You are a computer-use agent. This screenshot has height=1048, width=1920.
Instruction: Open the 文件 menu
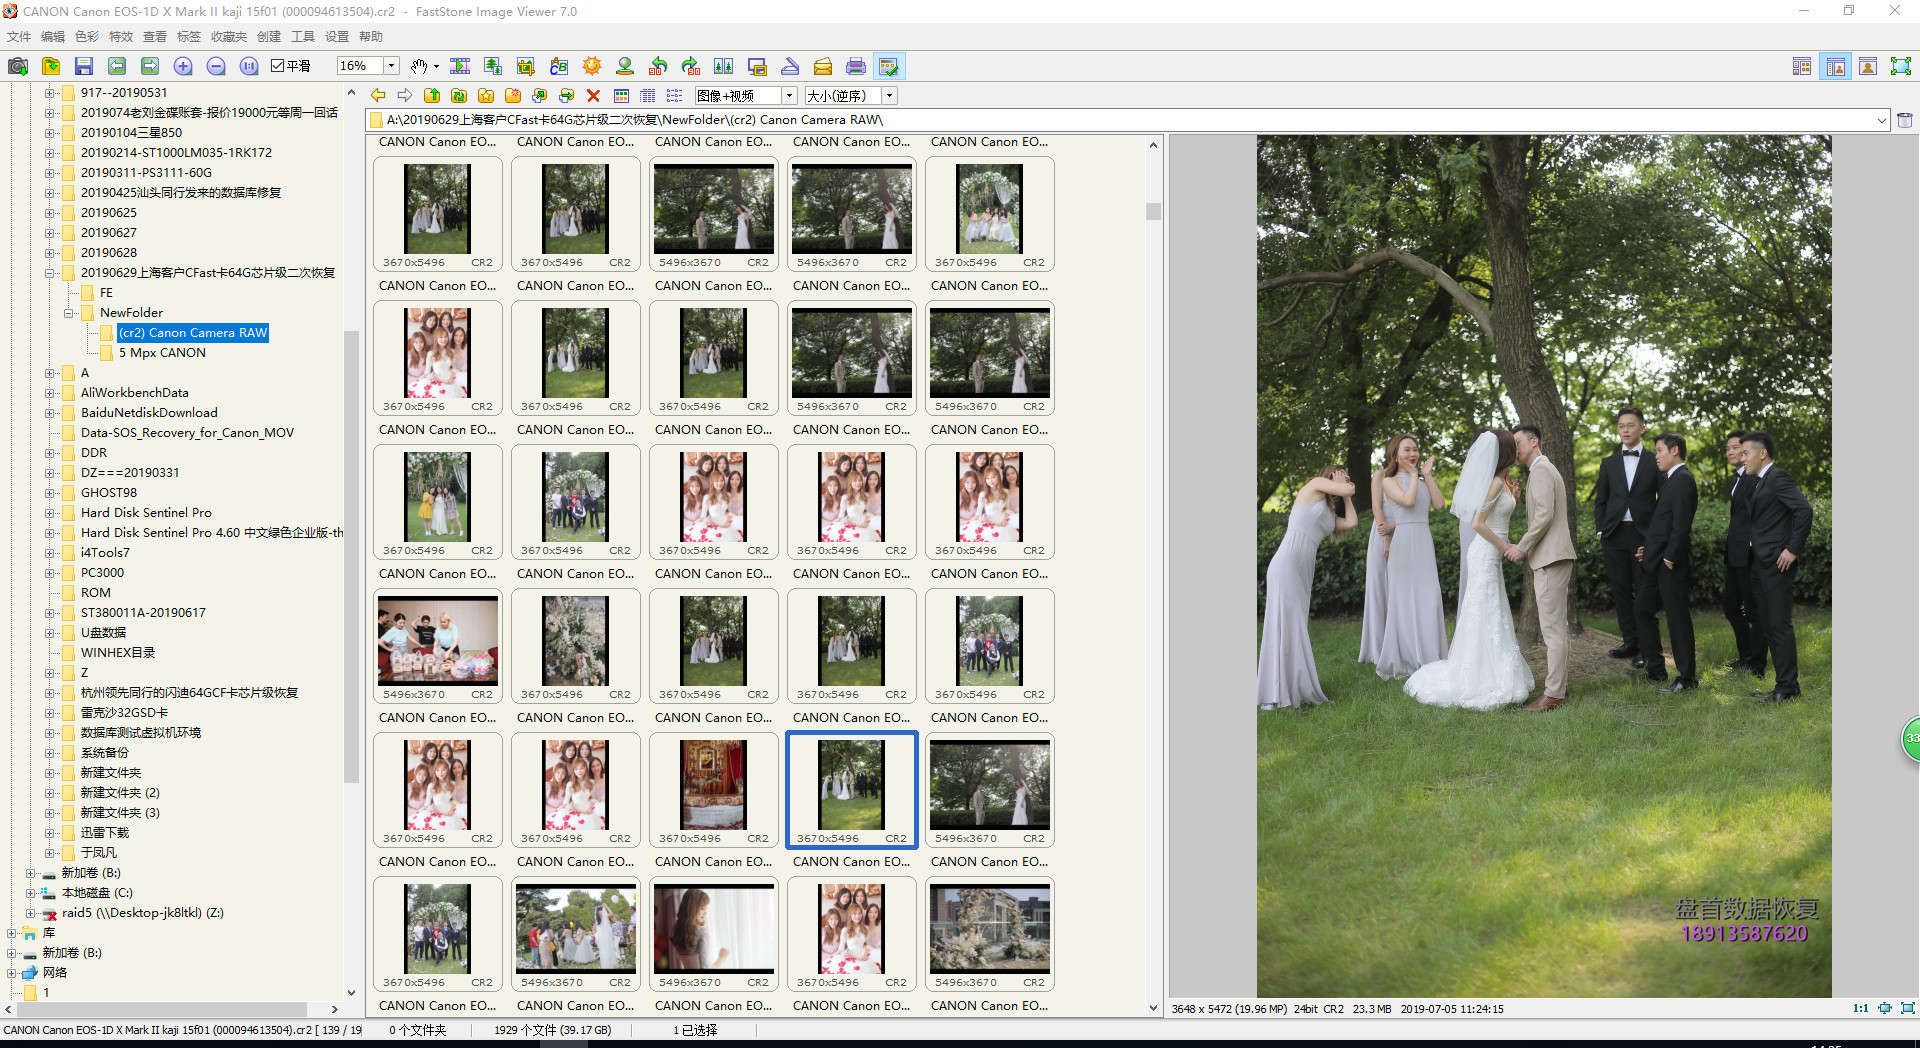[19, 37]
